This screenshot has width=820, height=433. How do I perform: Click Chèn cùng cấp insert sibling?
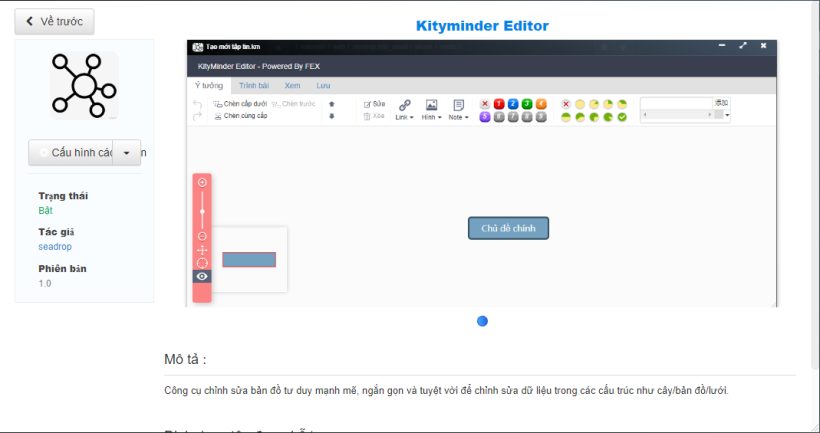(x=241, y=116)
